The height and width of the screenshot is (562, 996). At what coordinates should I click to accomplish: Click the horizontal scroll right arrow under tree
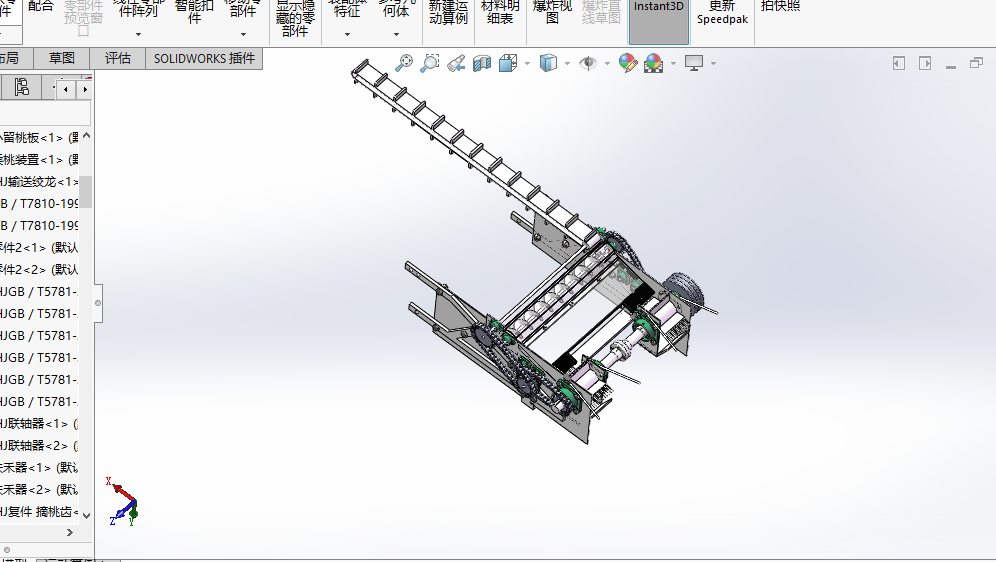[x=70, y=533]
